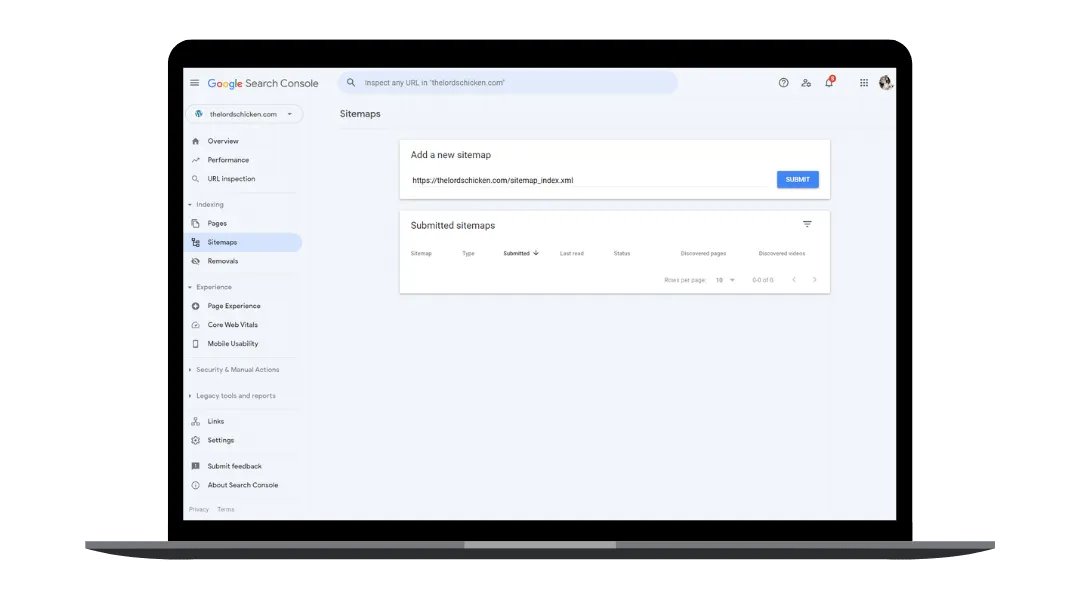The height and width of the screenshot is (600, 1080).
Task: Select Pages in the sidebar
Action: 217,223
